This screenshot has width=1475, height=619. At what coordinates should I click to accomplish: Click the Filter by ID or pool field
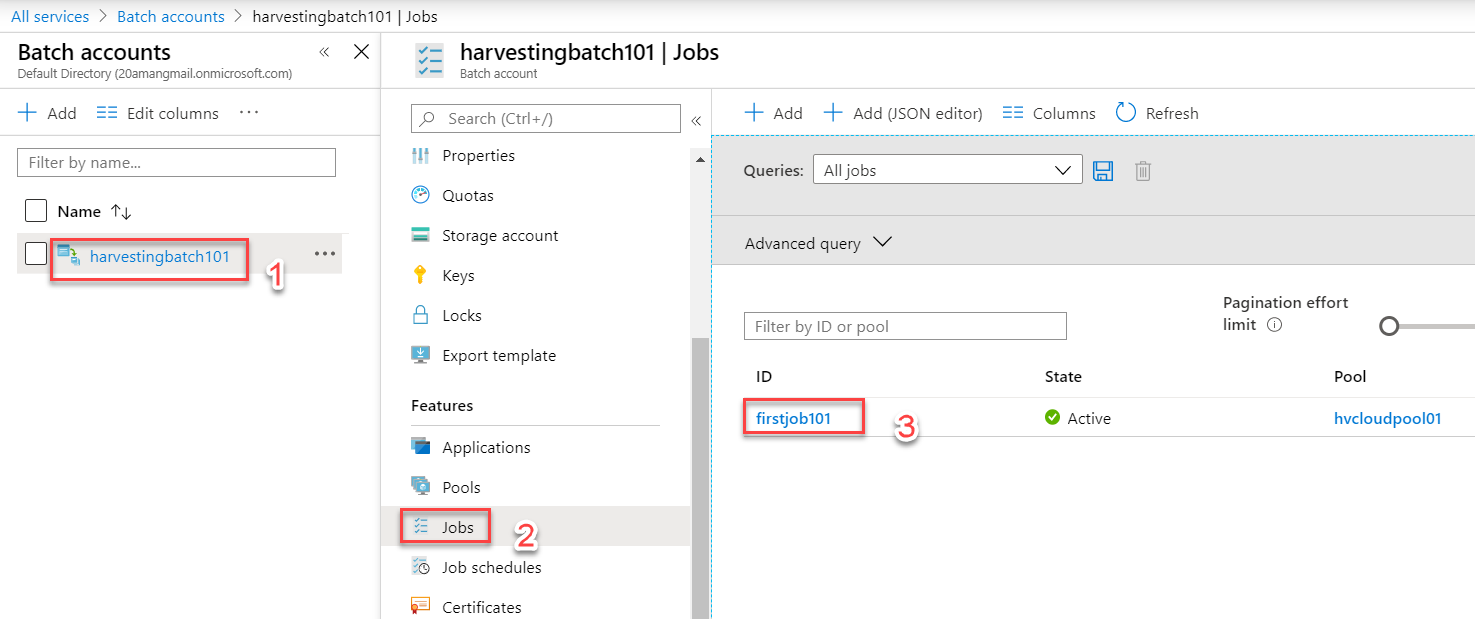click(905, 326)
